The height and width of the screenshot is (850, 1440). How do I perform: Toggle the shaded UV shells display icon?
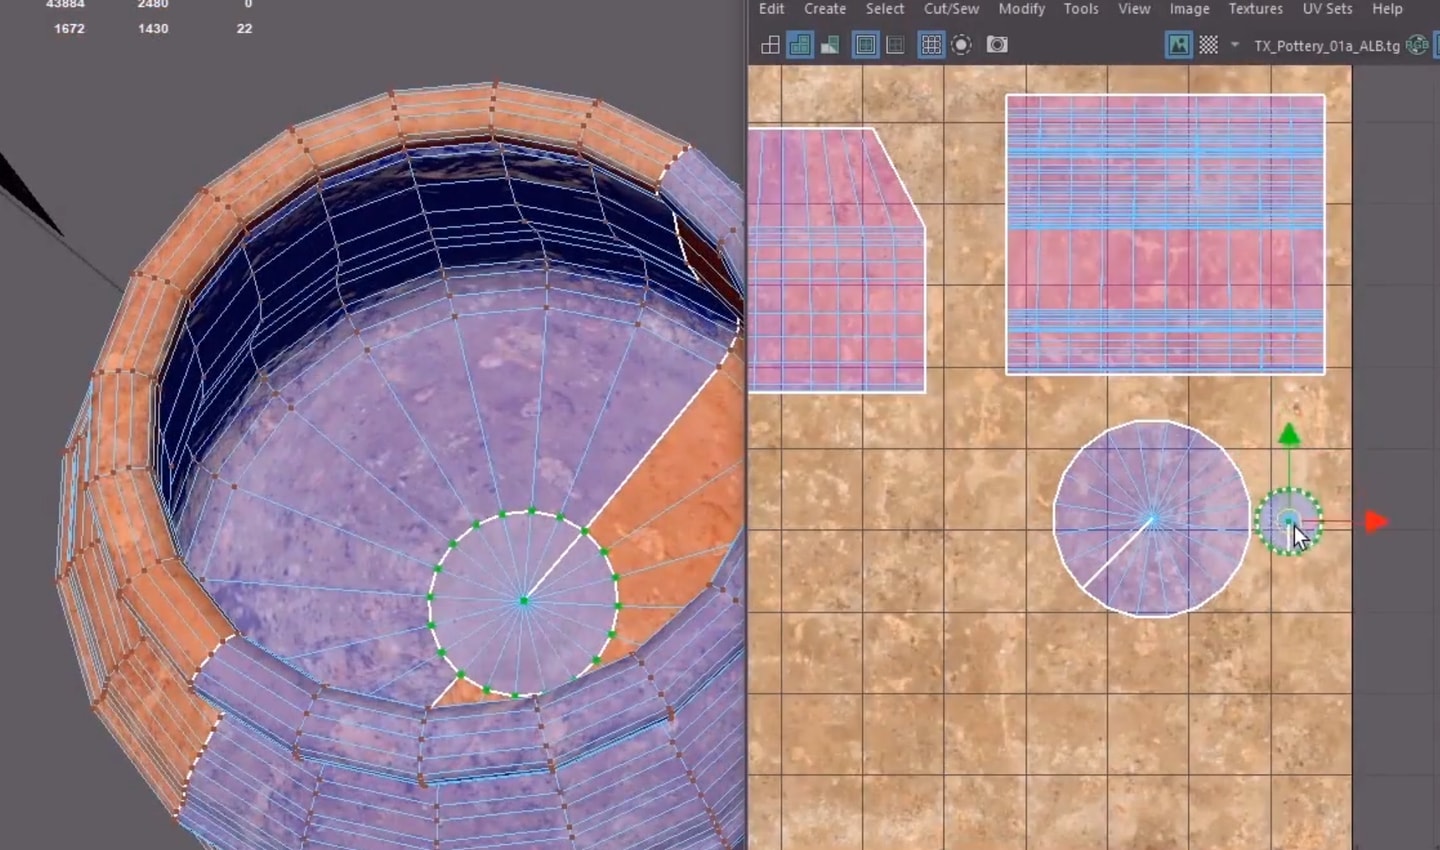coord(800,45)
